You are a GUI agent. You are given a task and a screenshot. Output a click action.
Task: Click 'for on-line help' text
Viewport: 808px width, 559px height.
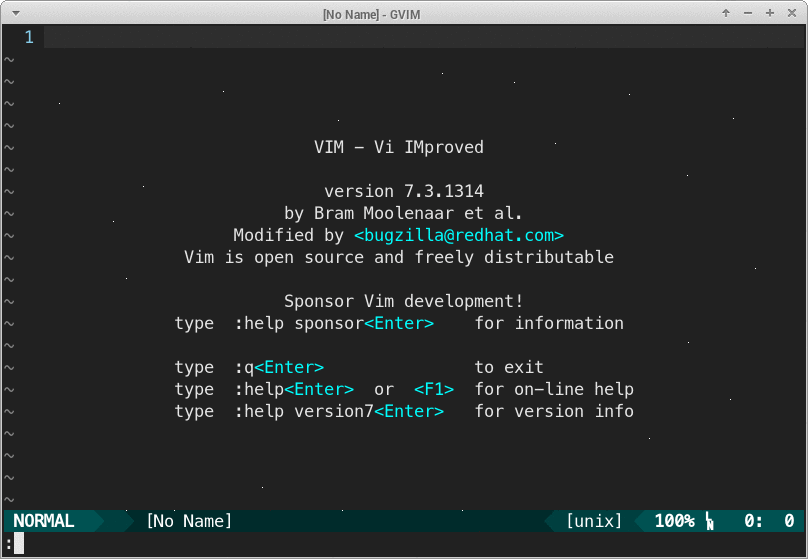[554, 389]
